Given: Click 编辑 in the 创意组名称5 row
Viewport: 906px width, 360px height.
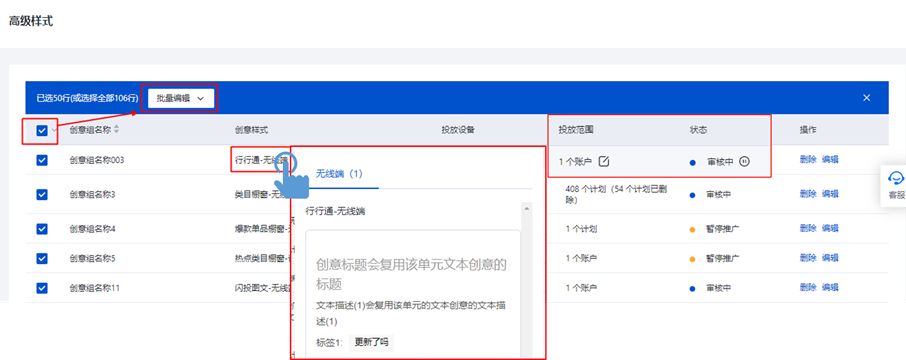Looking at the screenshot, I should 830,258.
